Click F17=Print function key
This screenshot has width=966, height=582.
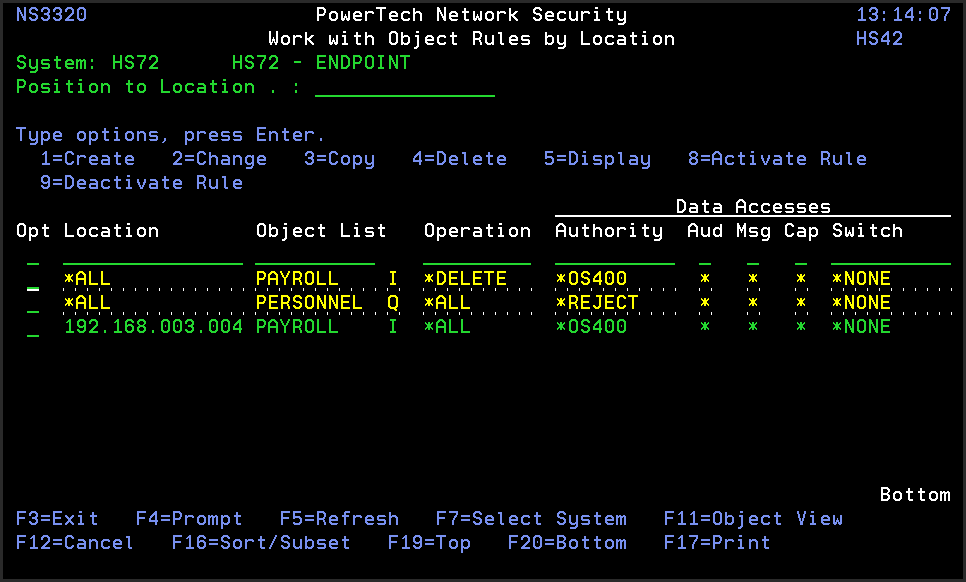point(717,543)
